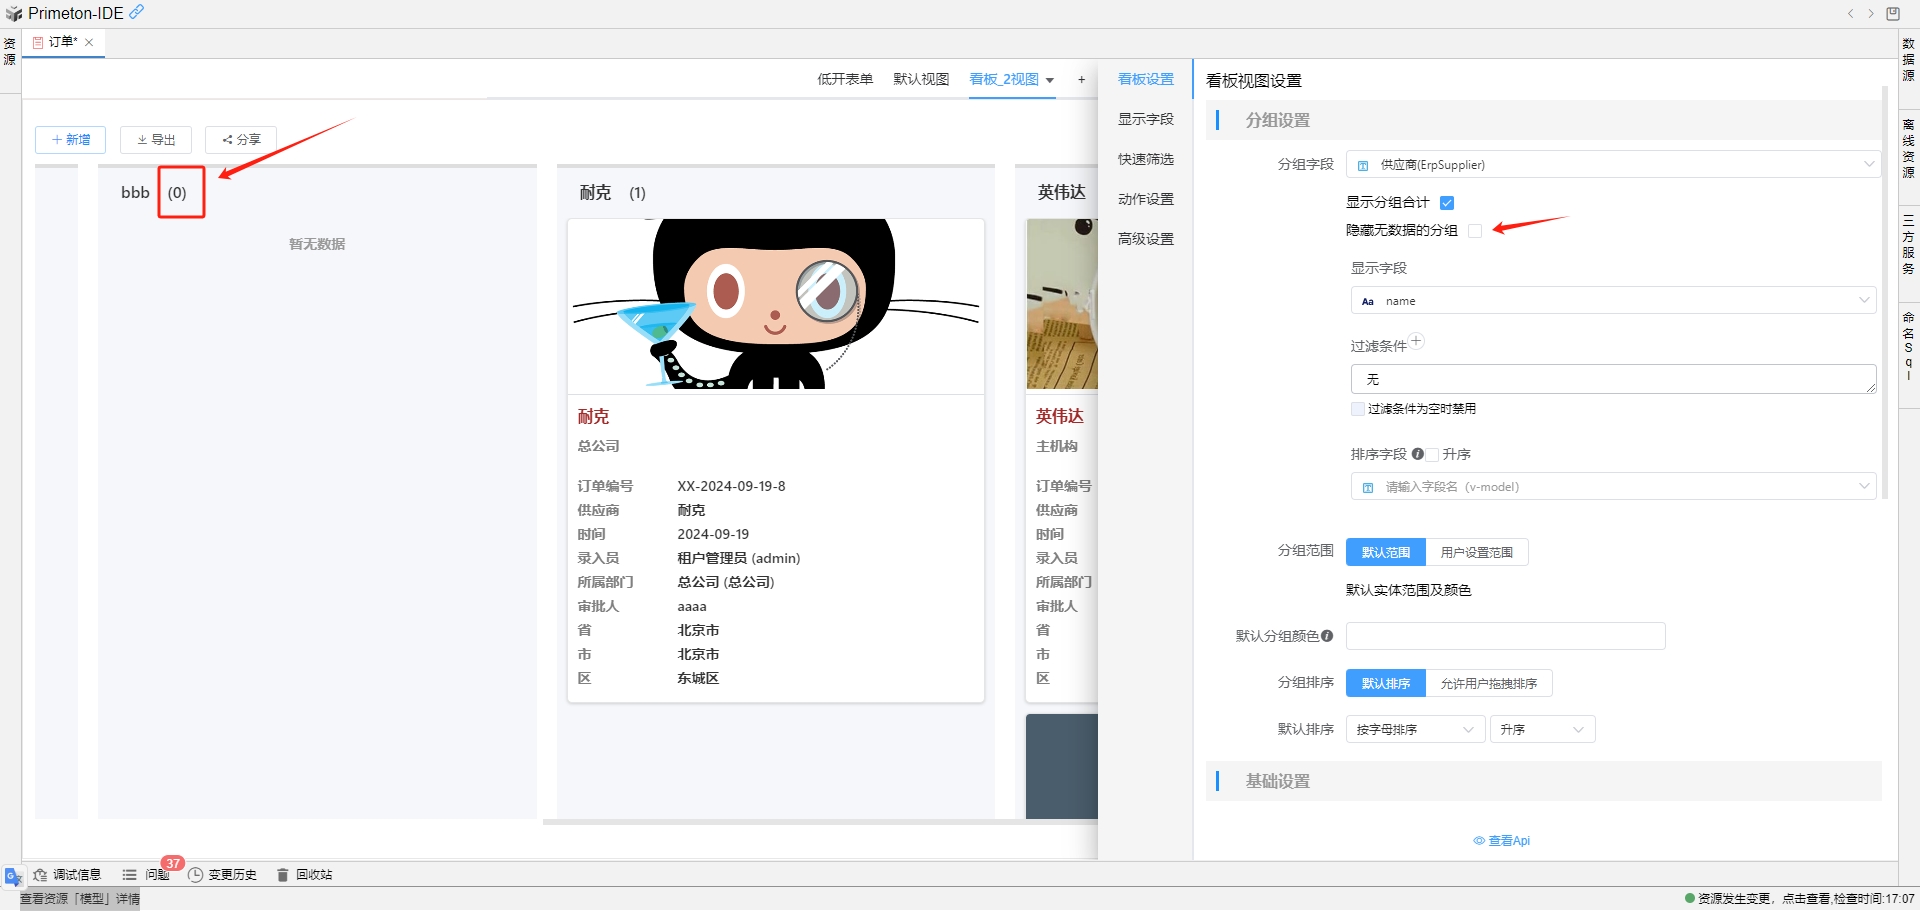Enable the 隐藏无数据的分组 checkbox
Screen dimensions: 1920x911
(1475, 231)
